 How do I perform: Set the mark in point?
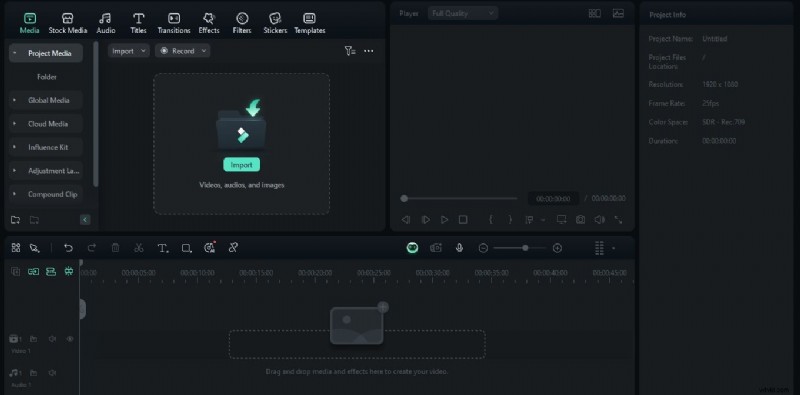tap(491, 219)
